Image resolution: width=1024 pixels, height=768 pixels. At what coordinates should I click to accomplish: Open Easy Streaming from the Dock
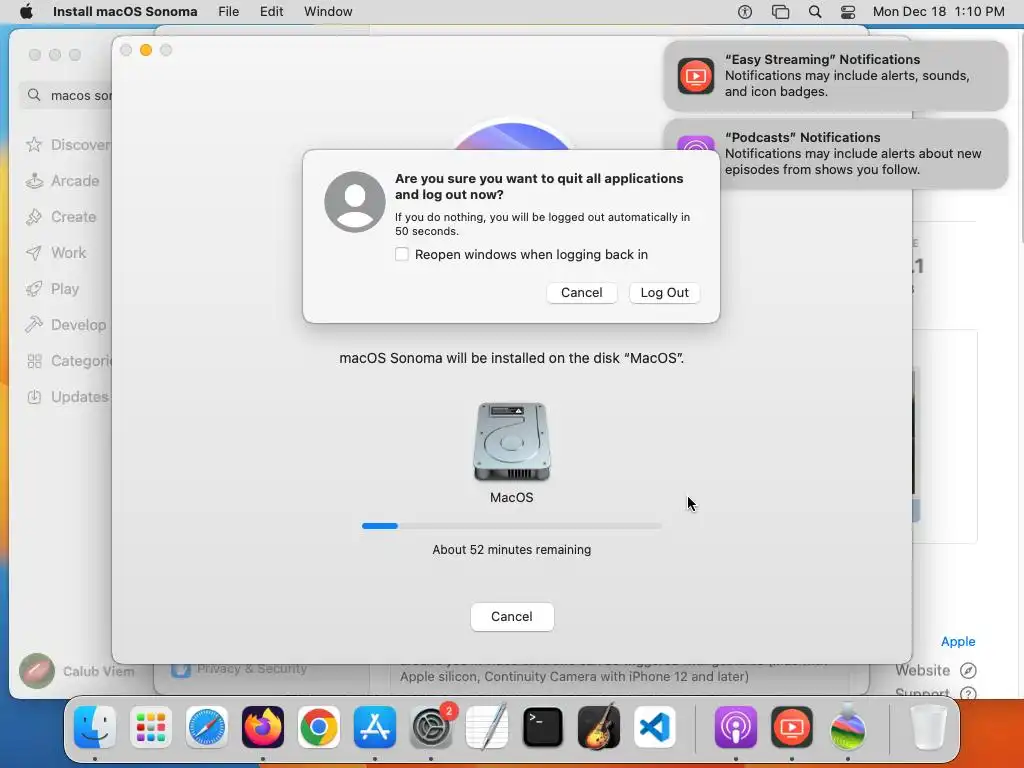(x=792, y=727)
